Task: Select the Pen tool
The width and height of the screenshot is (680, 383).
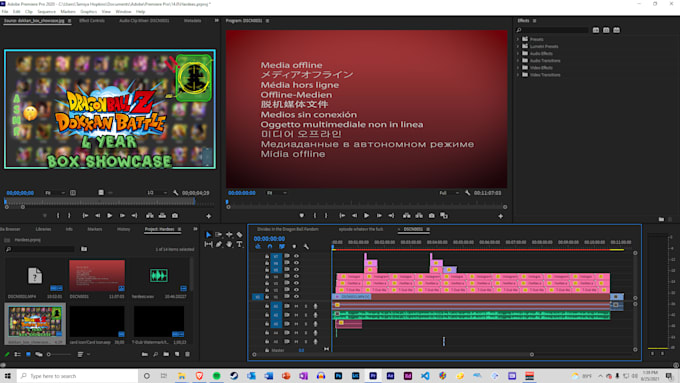Action: [219, 245]
